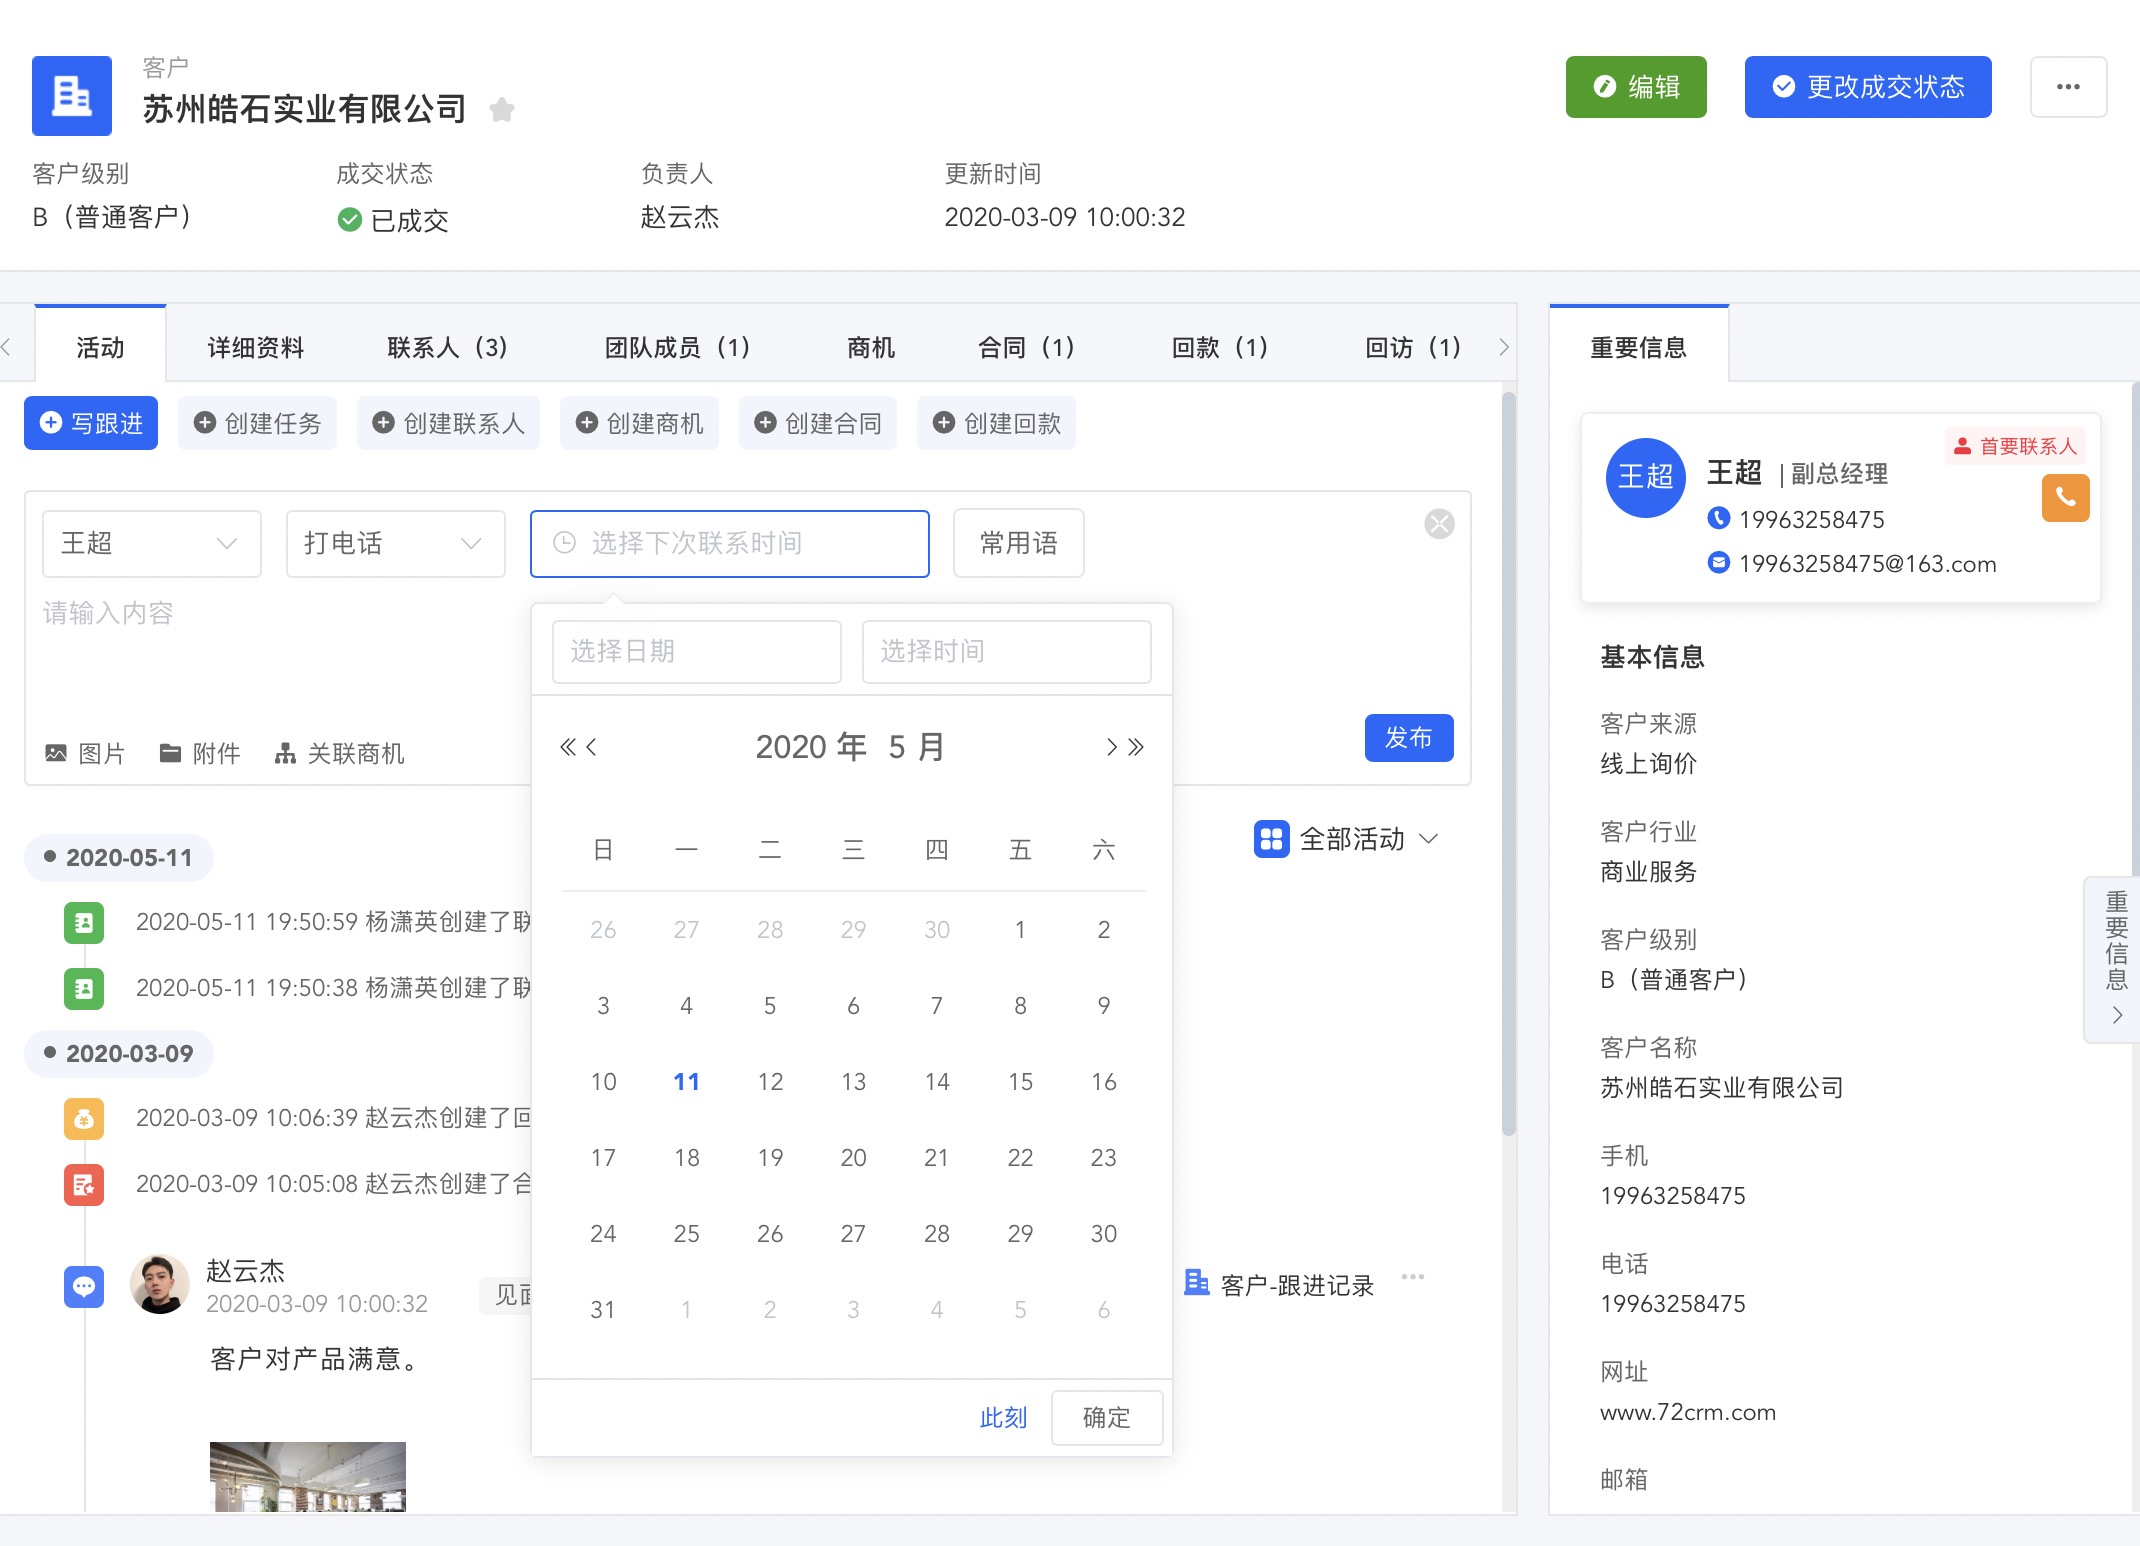This screenshot has width=2140, height=1546.
Task: Open the 打电话 follow-up type dropdown
Action: pos(395,543)
